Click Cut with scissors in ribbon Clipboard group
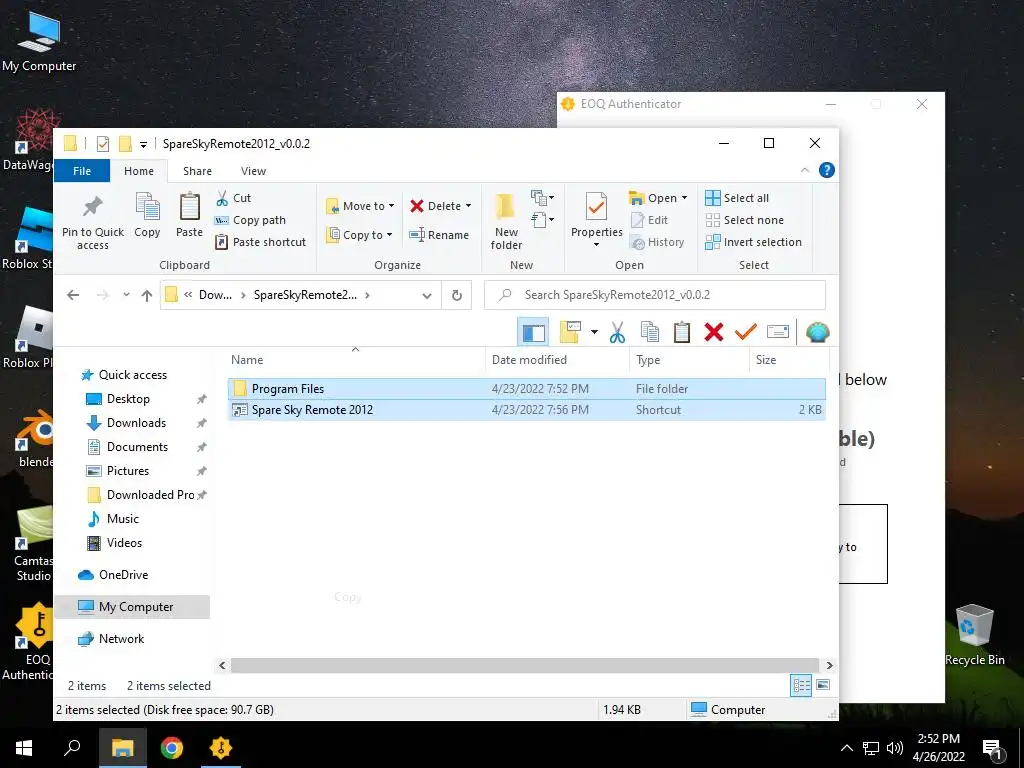 (x=234, y=198)
